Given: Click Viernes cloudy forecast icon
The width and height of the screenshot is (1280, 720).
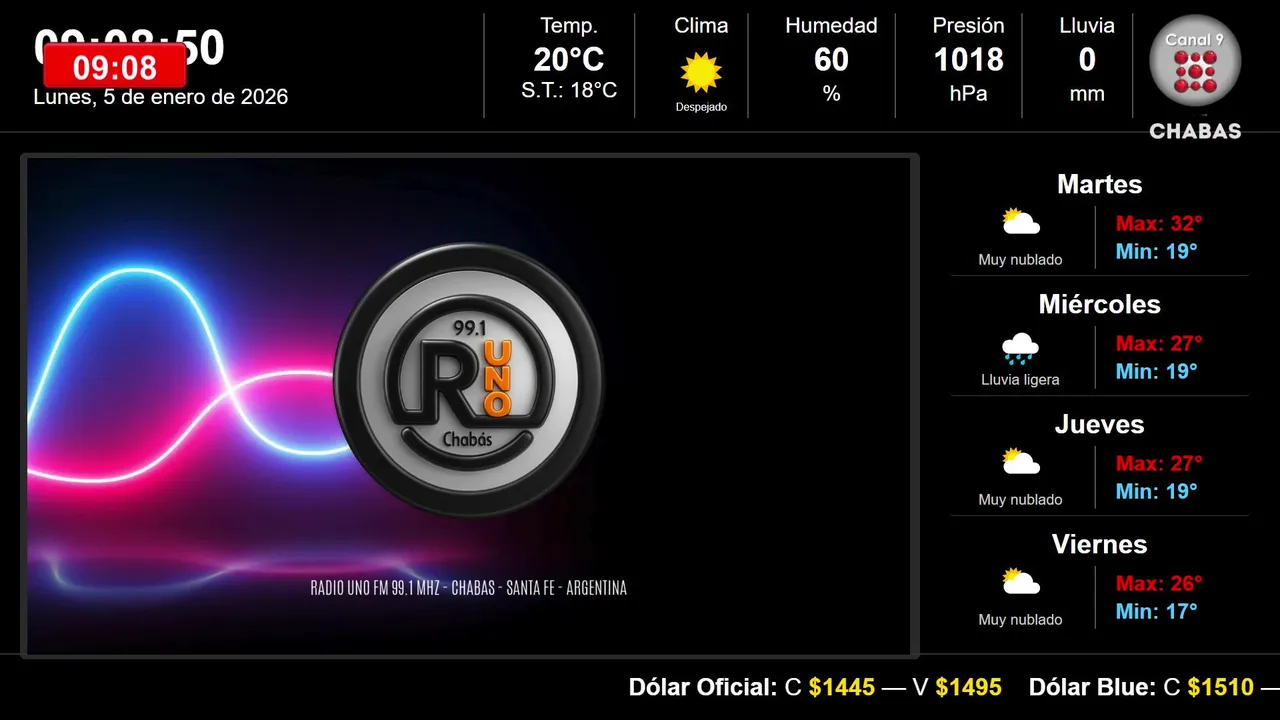Looking at the screenshot, I should click(1021, 581).
